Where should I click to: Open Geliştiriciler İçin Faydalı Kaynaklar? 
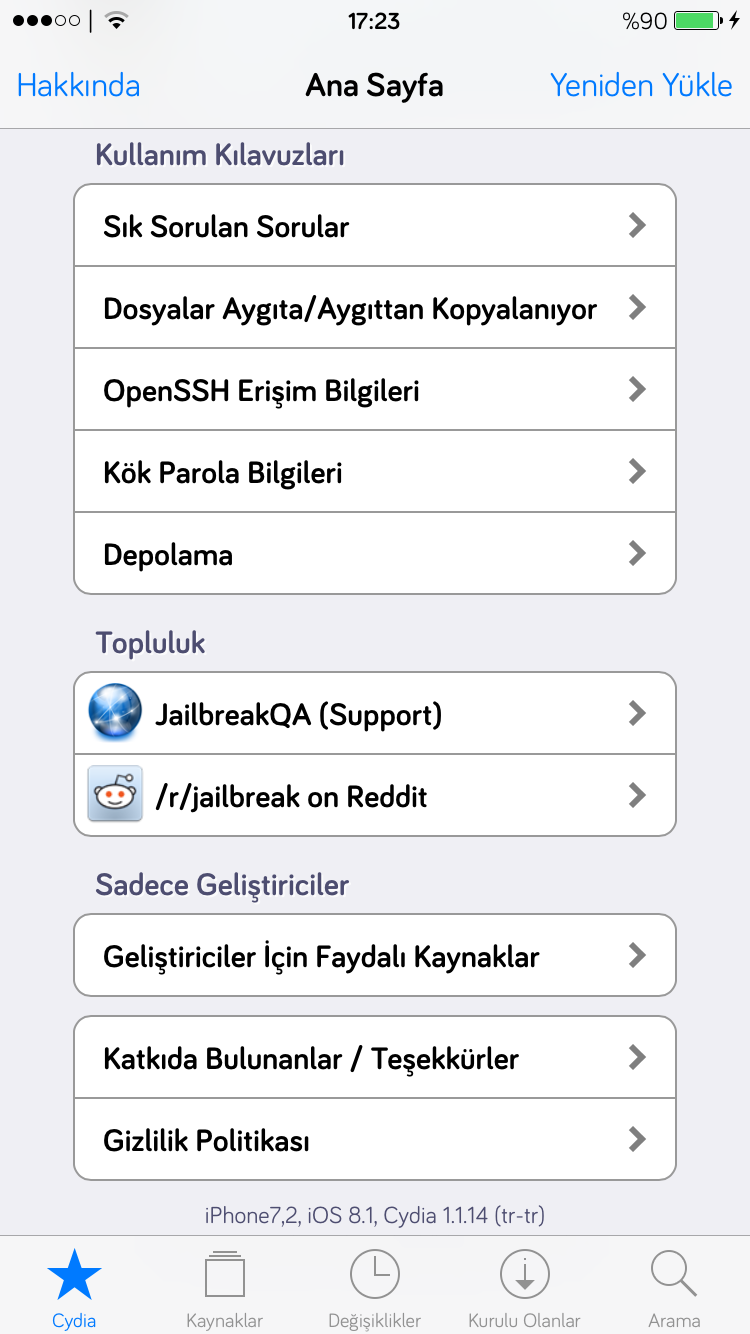375,956
